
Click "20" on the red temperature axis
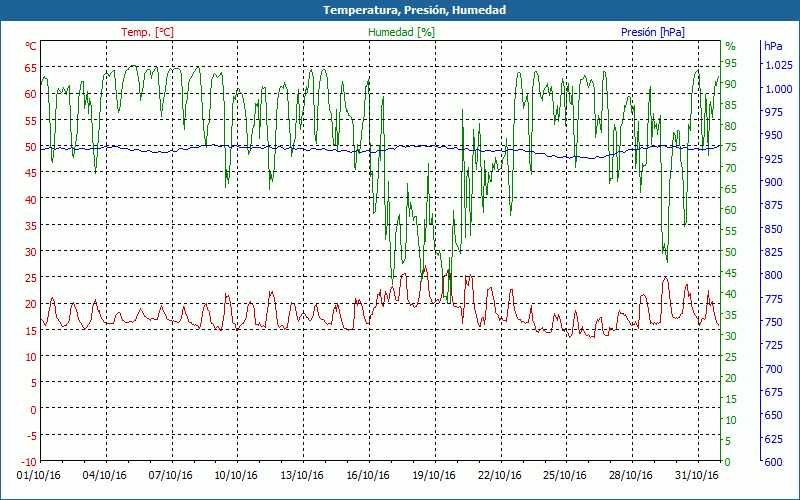(31, 304)
